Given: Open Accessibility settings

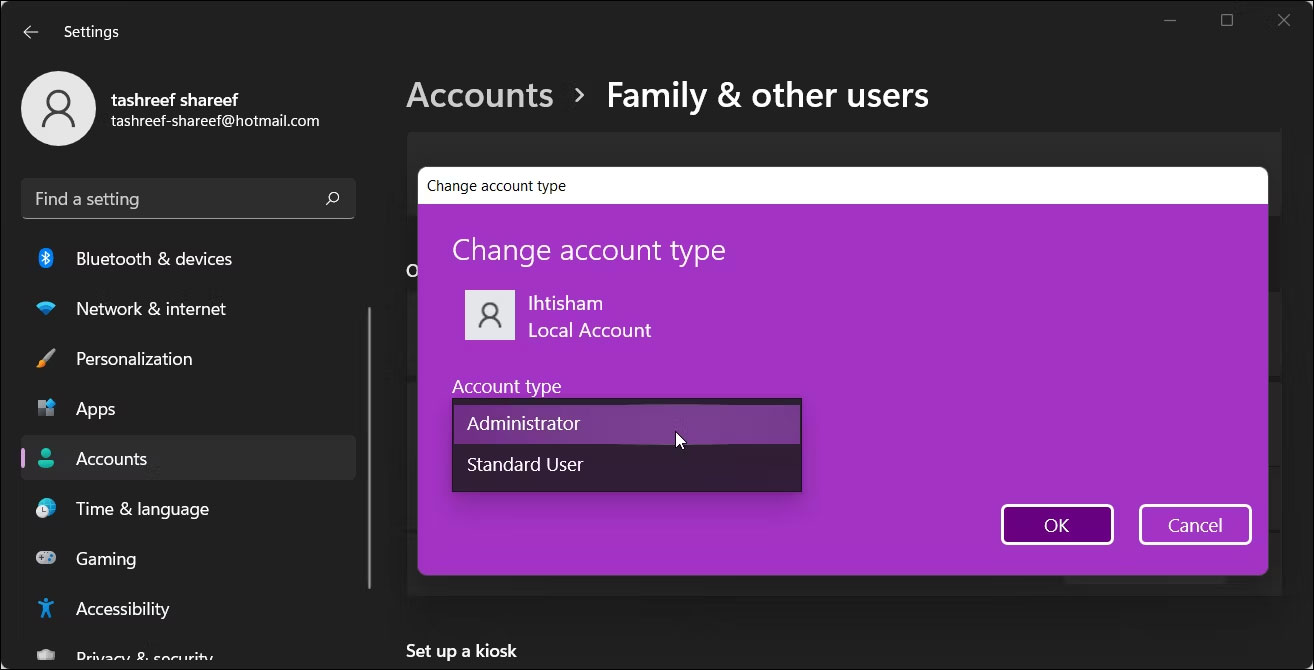Looking at the screenshot, I should pos(188,609).
